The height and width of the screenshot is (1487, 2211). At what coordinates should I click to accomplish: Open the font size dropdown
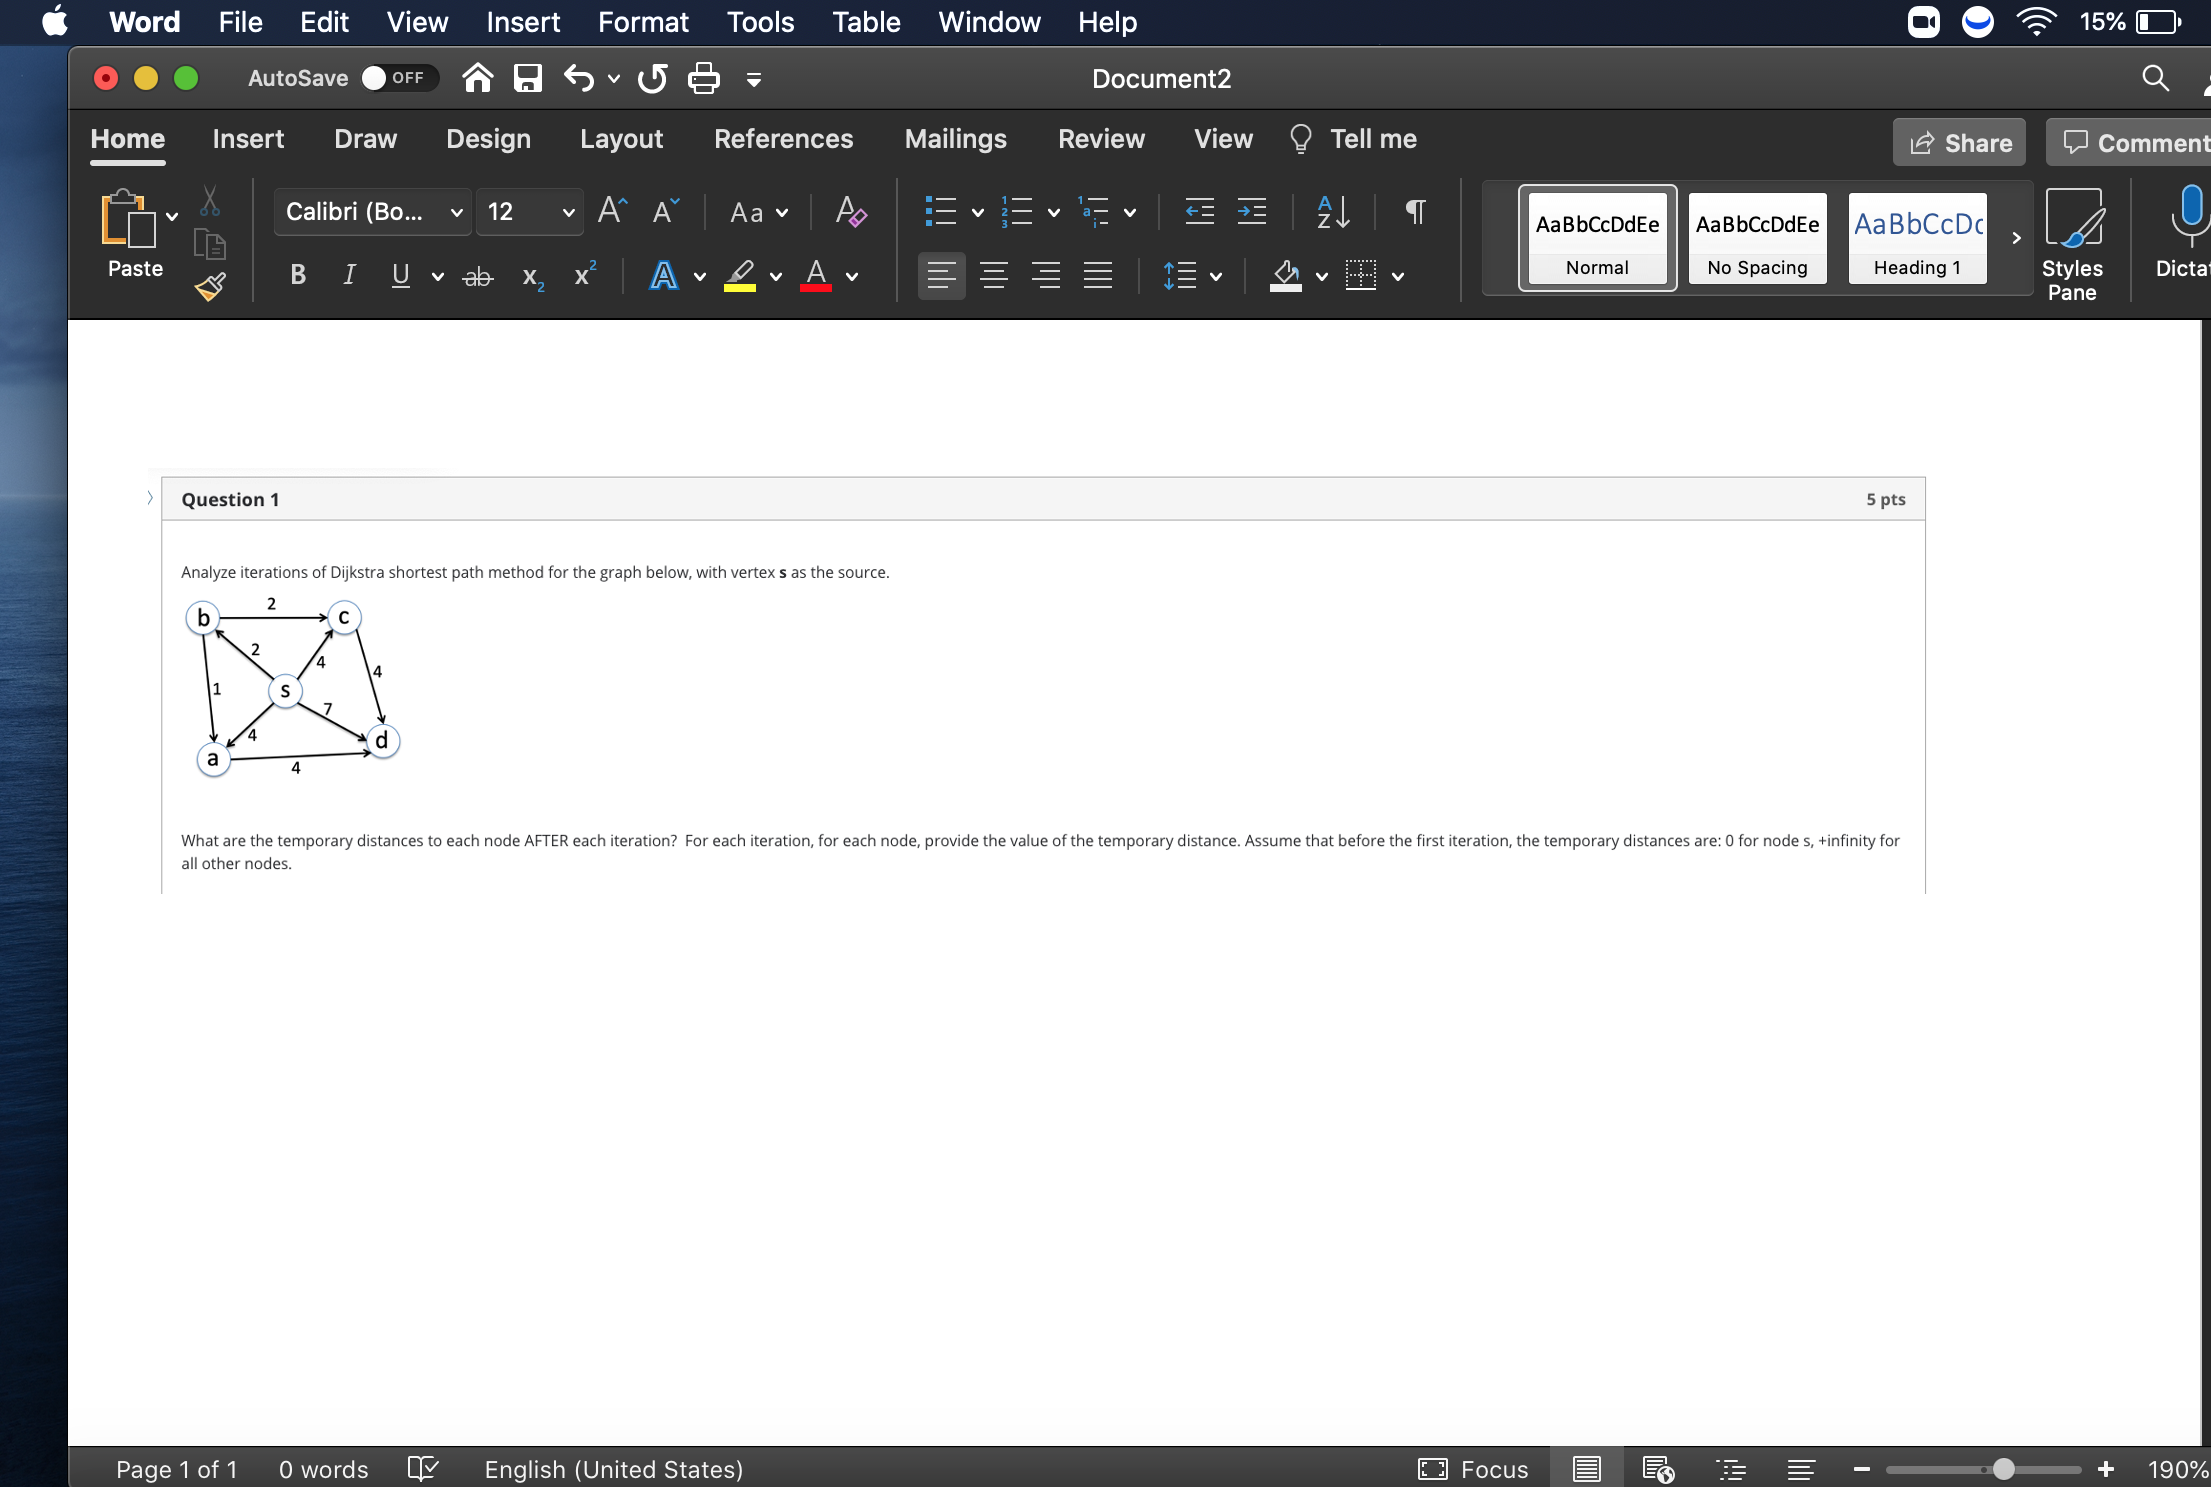click(x=566, y=212)
